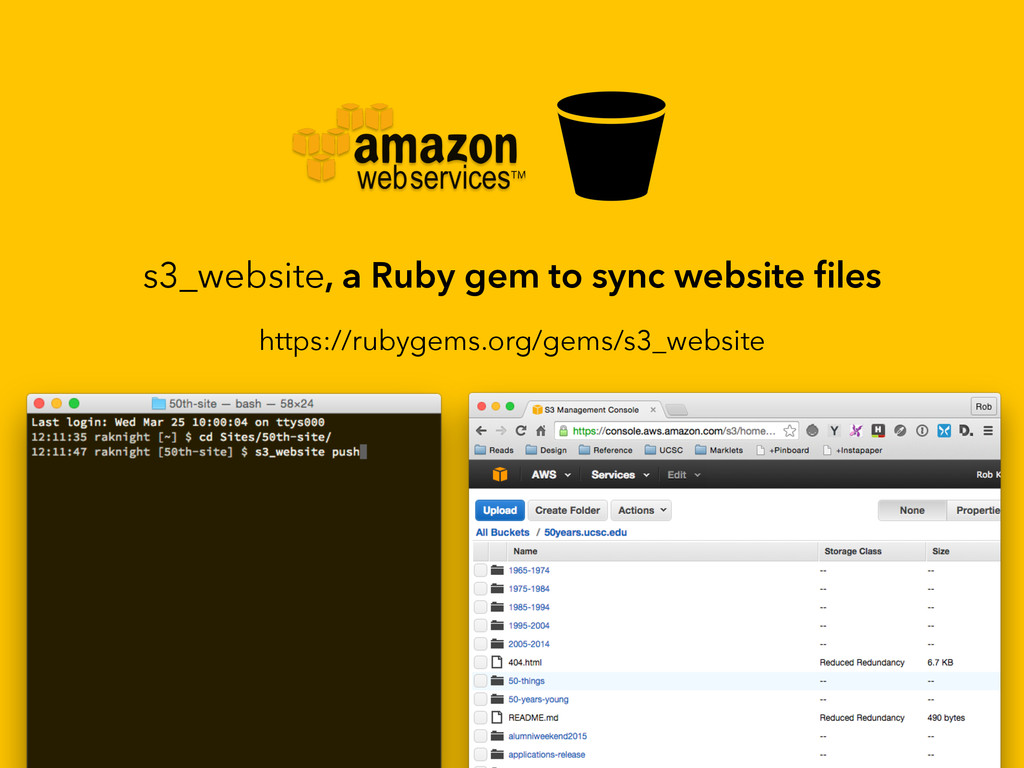Viewport: 1024px width, 768px height.
Task: Open the applications-release folder link
Action: (547, 754)
